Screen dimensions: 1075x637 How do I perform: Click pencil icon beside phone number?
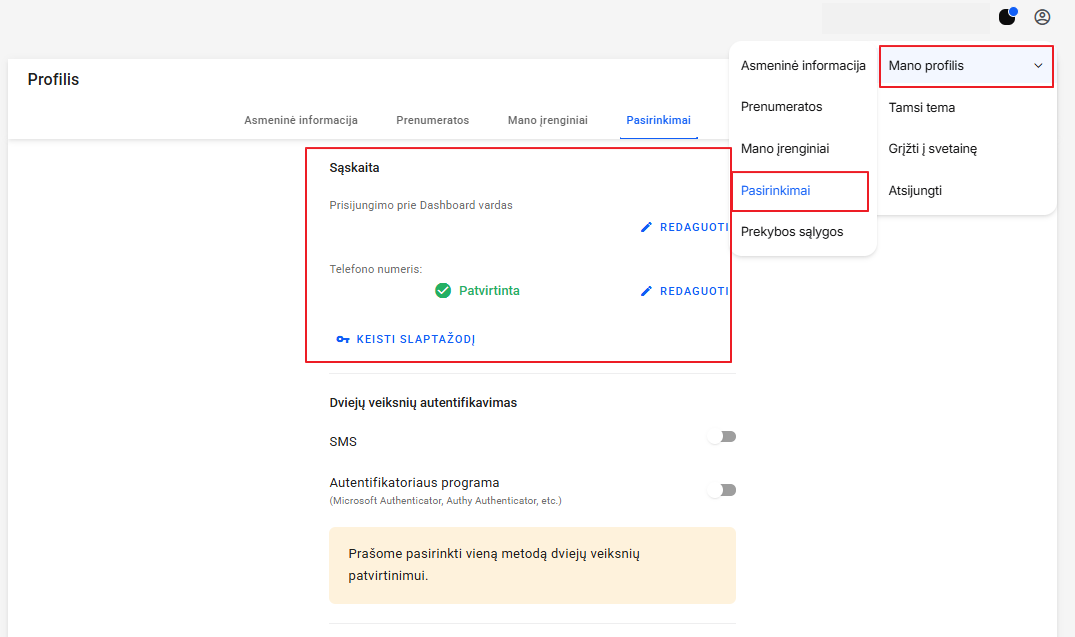pyautogui.click(x=646, y=291)
